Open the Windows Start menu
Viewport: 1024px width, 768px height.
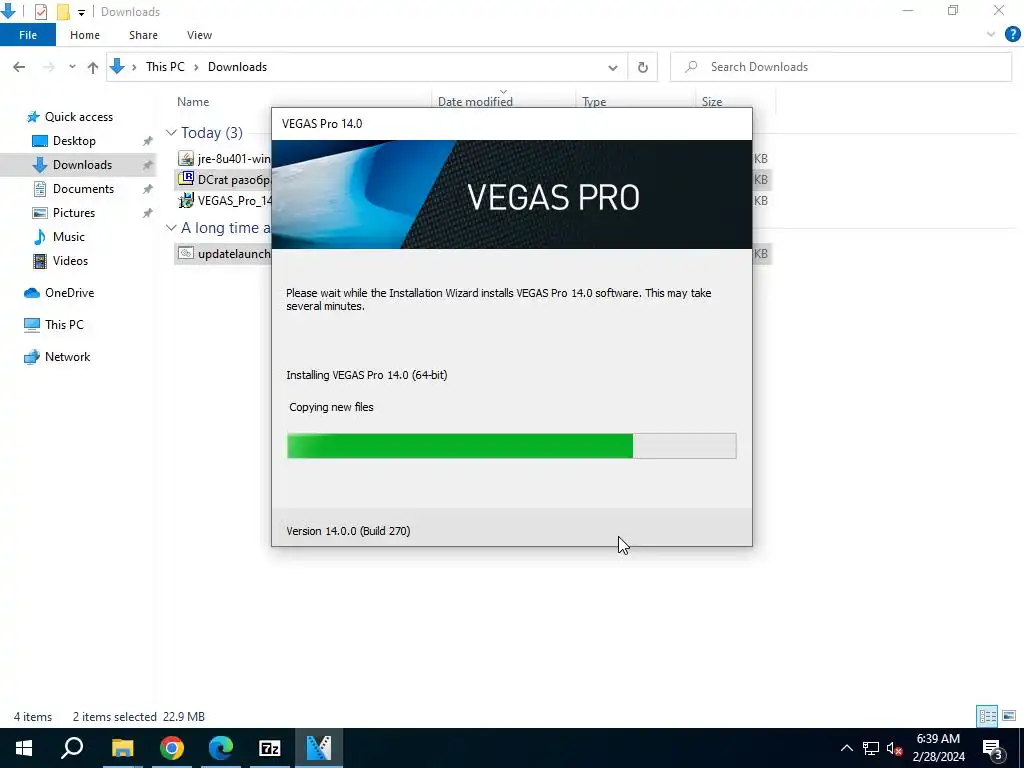coord(24,748)
